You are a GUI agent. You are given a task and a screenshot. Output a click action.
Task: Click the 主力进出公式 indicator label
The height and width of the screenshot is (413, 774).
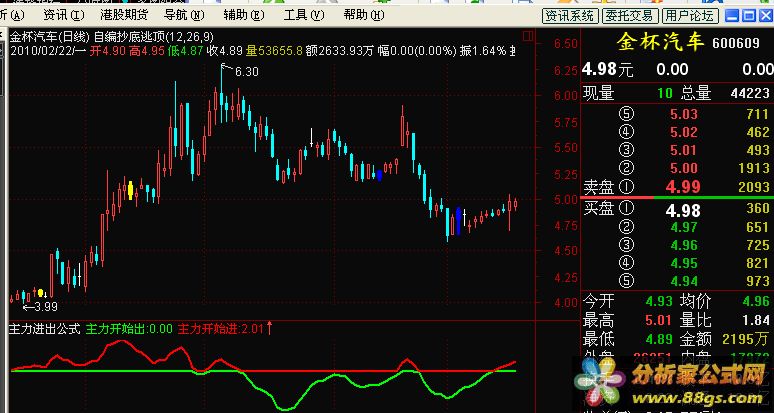[44, 329]
